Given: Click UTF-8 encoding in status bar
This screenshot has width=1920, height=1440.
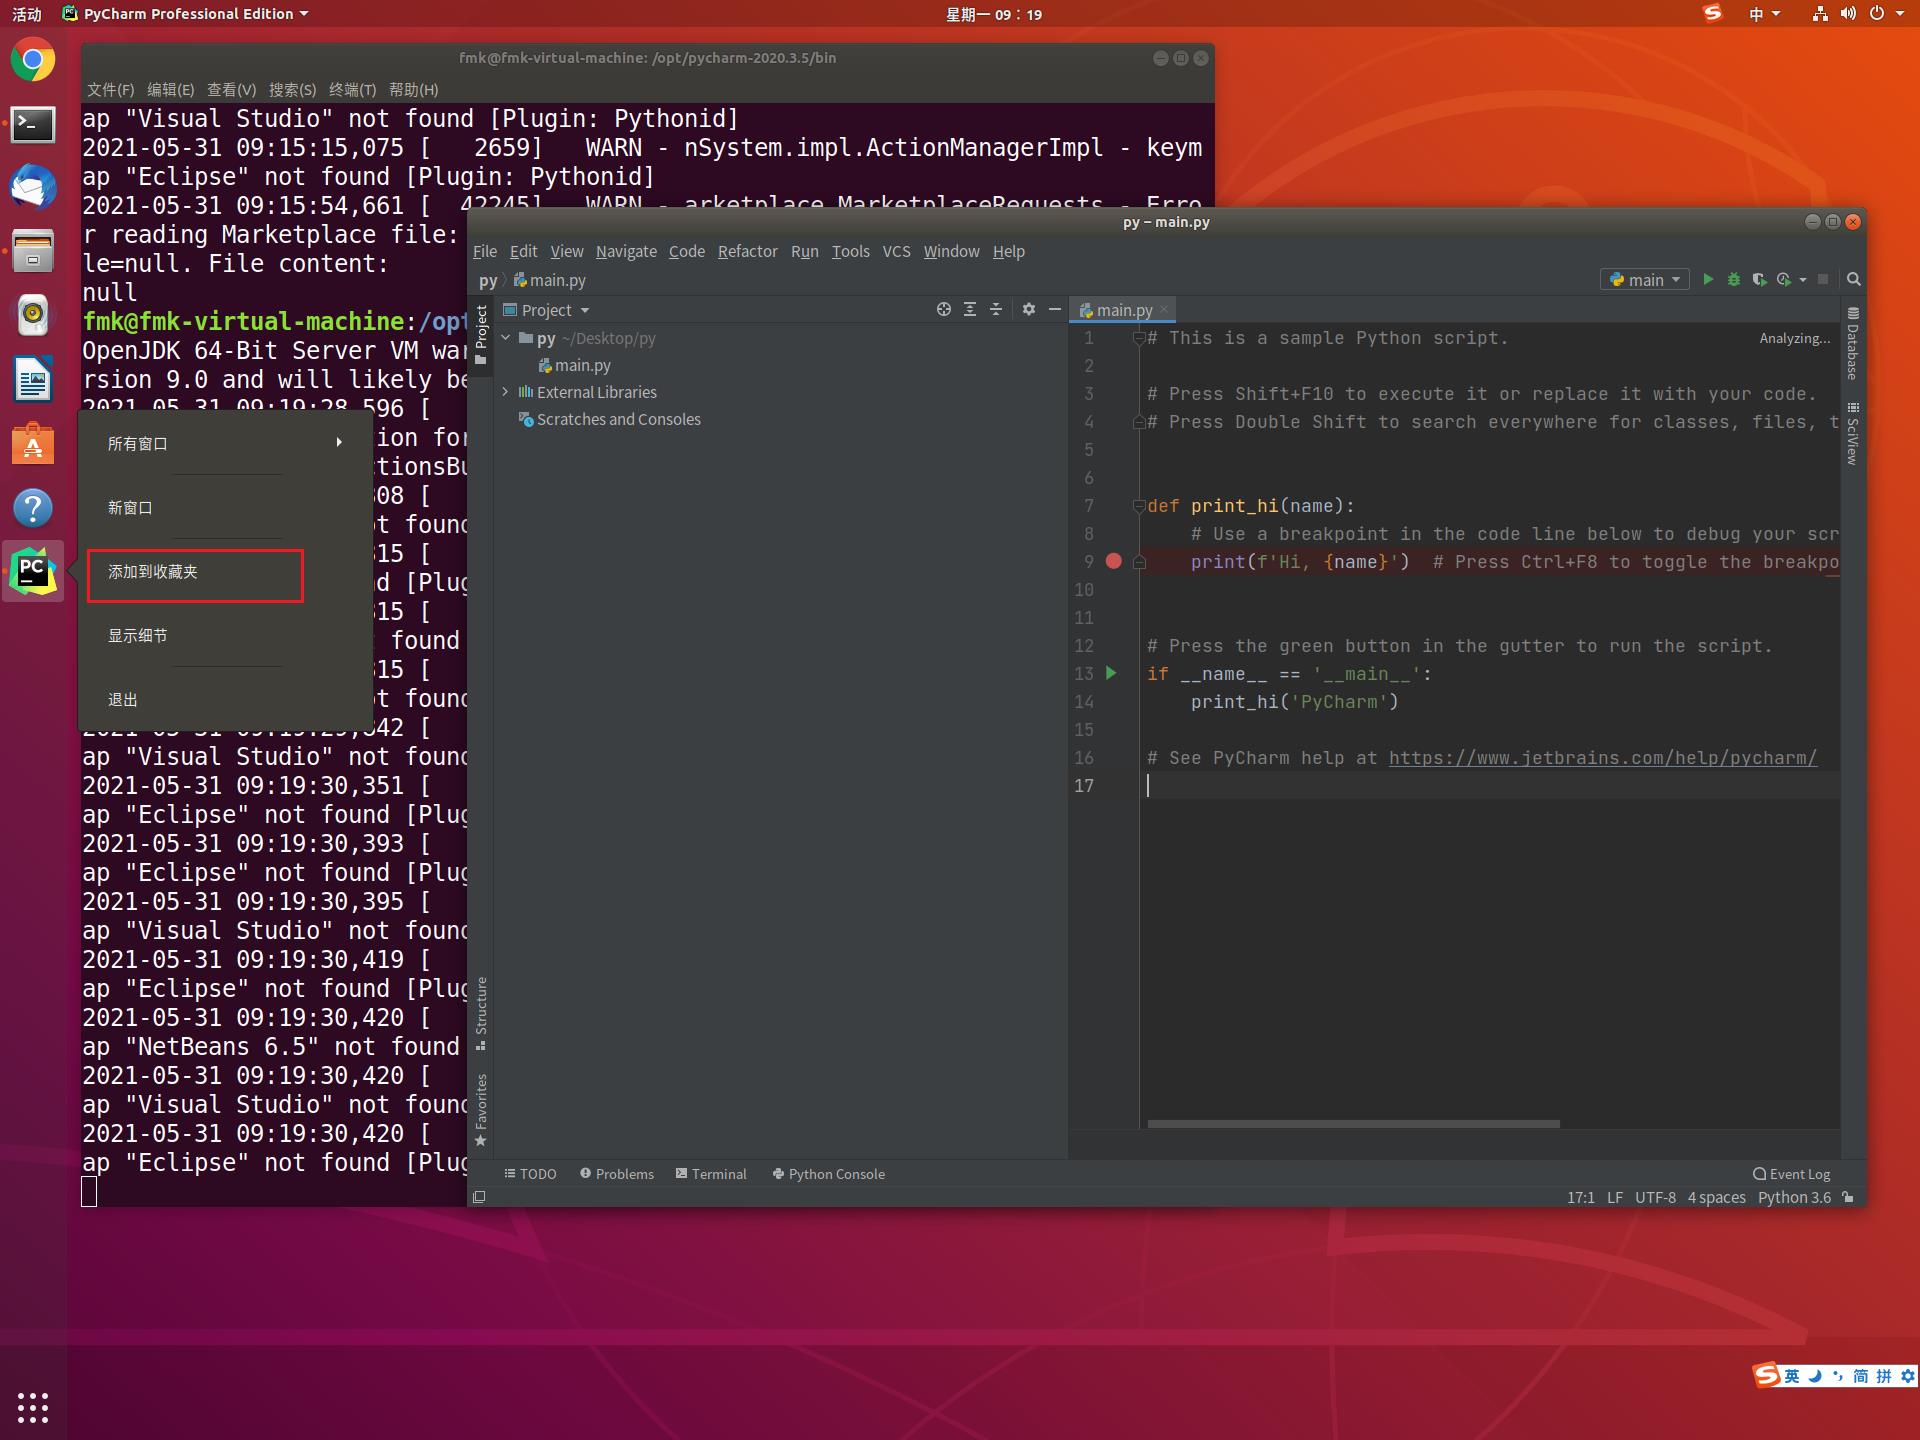Looking at the screenshot, I should (1655, 1197).
